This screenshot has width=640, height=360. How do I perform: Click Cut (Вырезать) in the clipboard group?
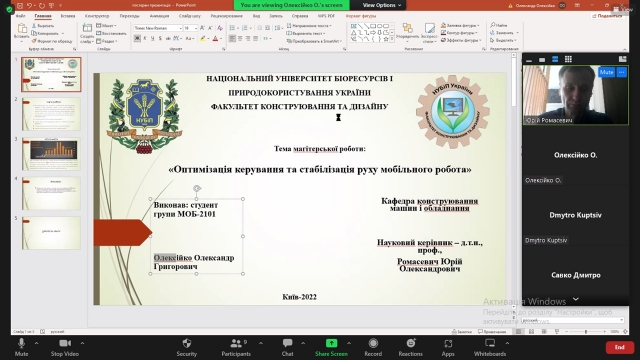[x=43, y=26]
